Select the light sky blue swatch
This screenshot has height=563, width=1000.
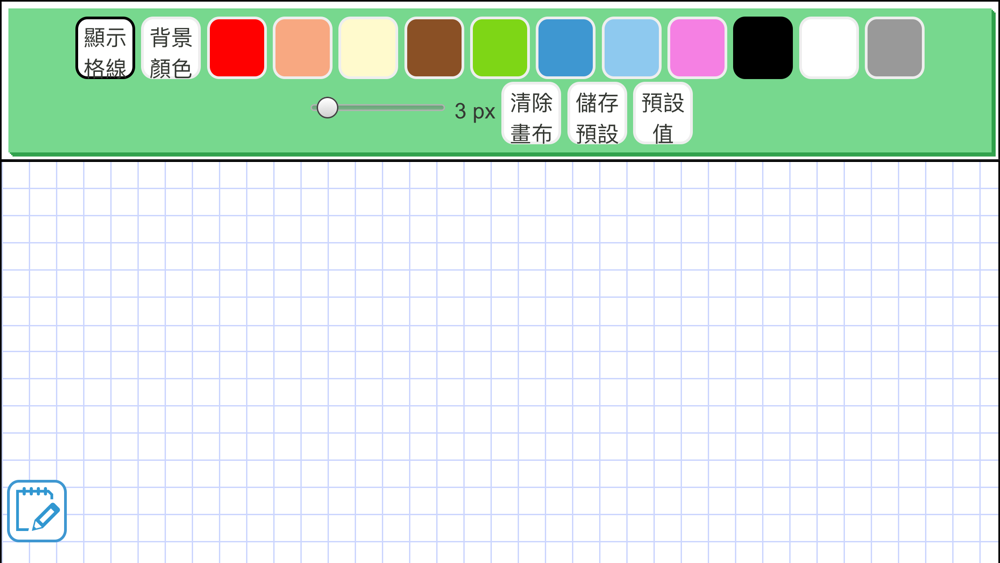coord(631,48)
